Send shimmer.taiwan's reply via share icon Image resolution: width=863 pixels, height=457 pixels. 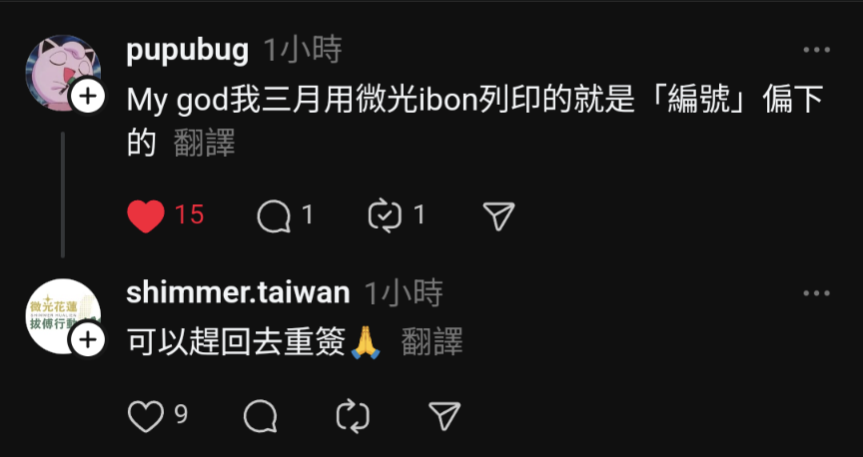point(444,416)
